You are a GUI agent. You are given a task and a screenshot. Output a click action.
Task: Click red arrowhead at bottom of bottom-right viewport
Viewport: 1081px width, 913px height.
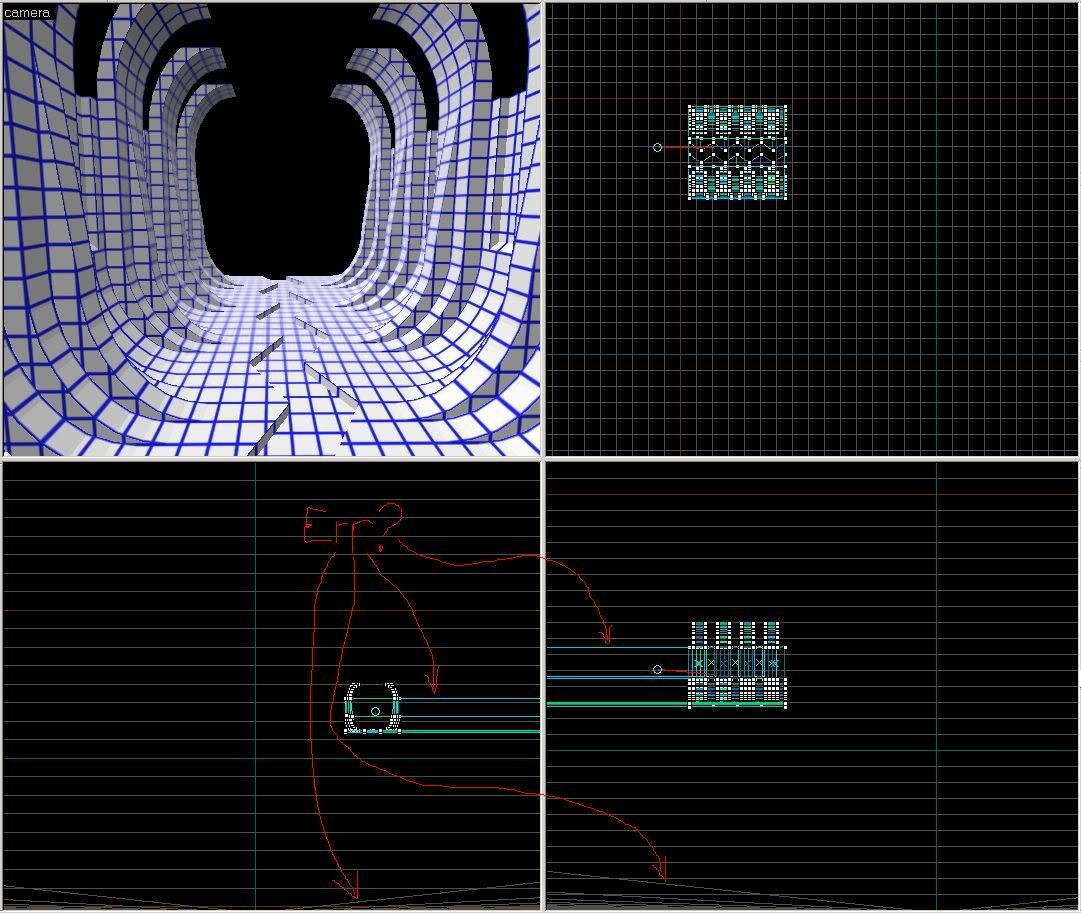(x=659, y=870)
